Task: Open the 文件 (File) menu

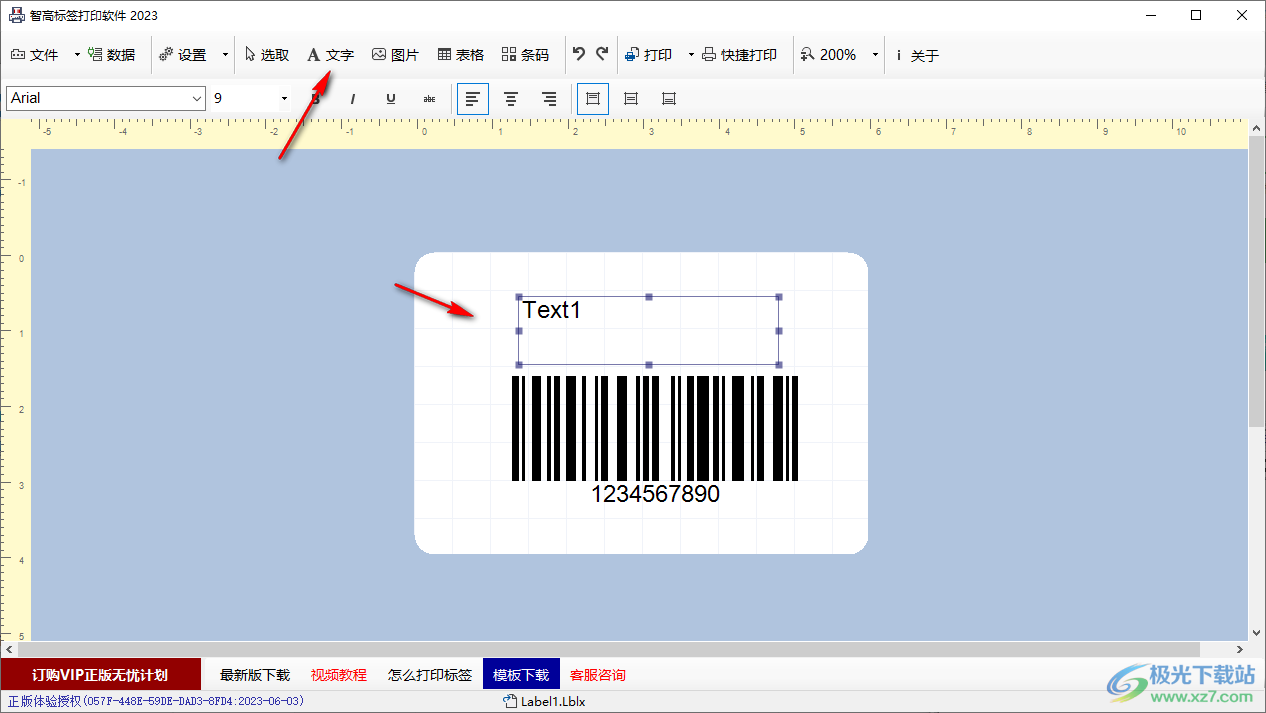Action: pos(35,55)
